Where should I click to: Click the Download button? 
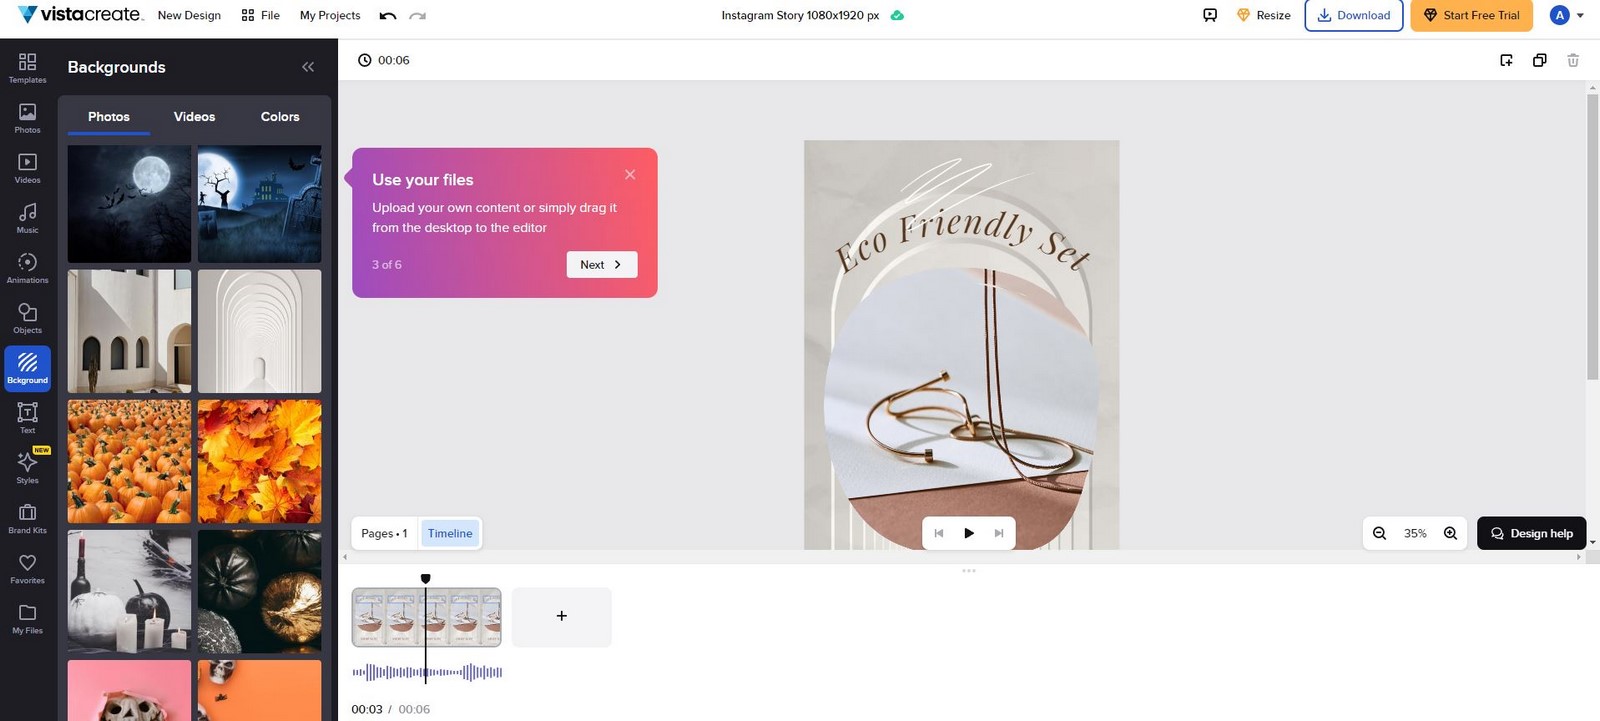1354,15
